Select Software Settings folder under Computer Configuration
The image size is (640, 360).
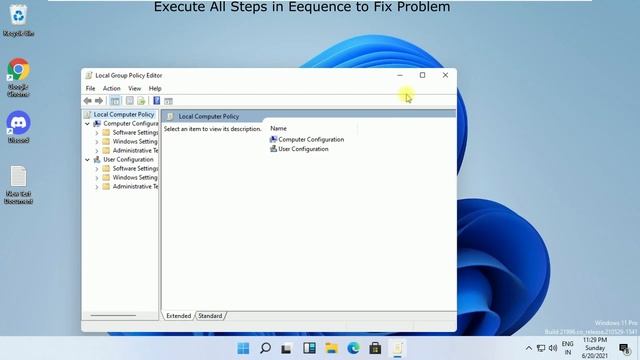pyautogui.click(x=135, y=133)
